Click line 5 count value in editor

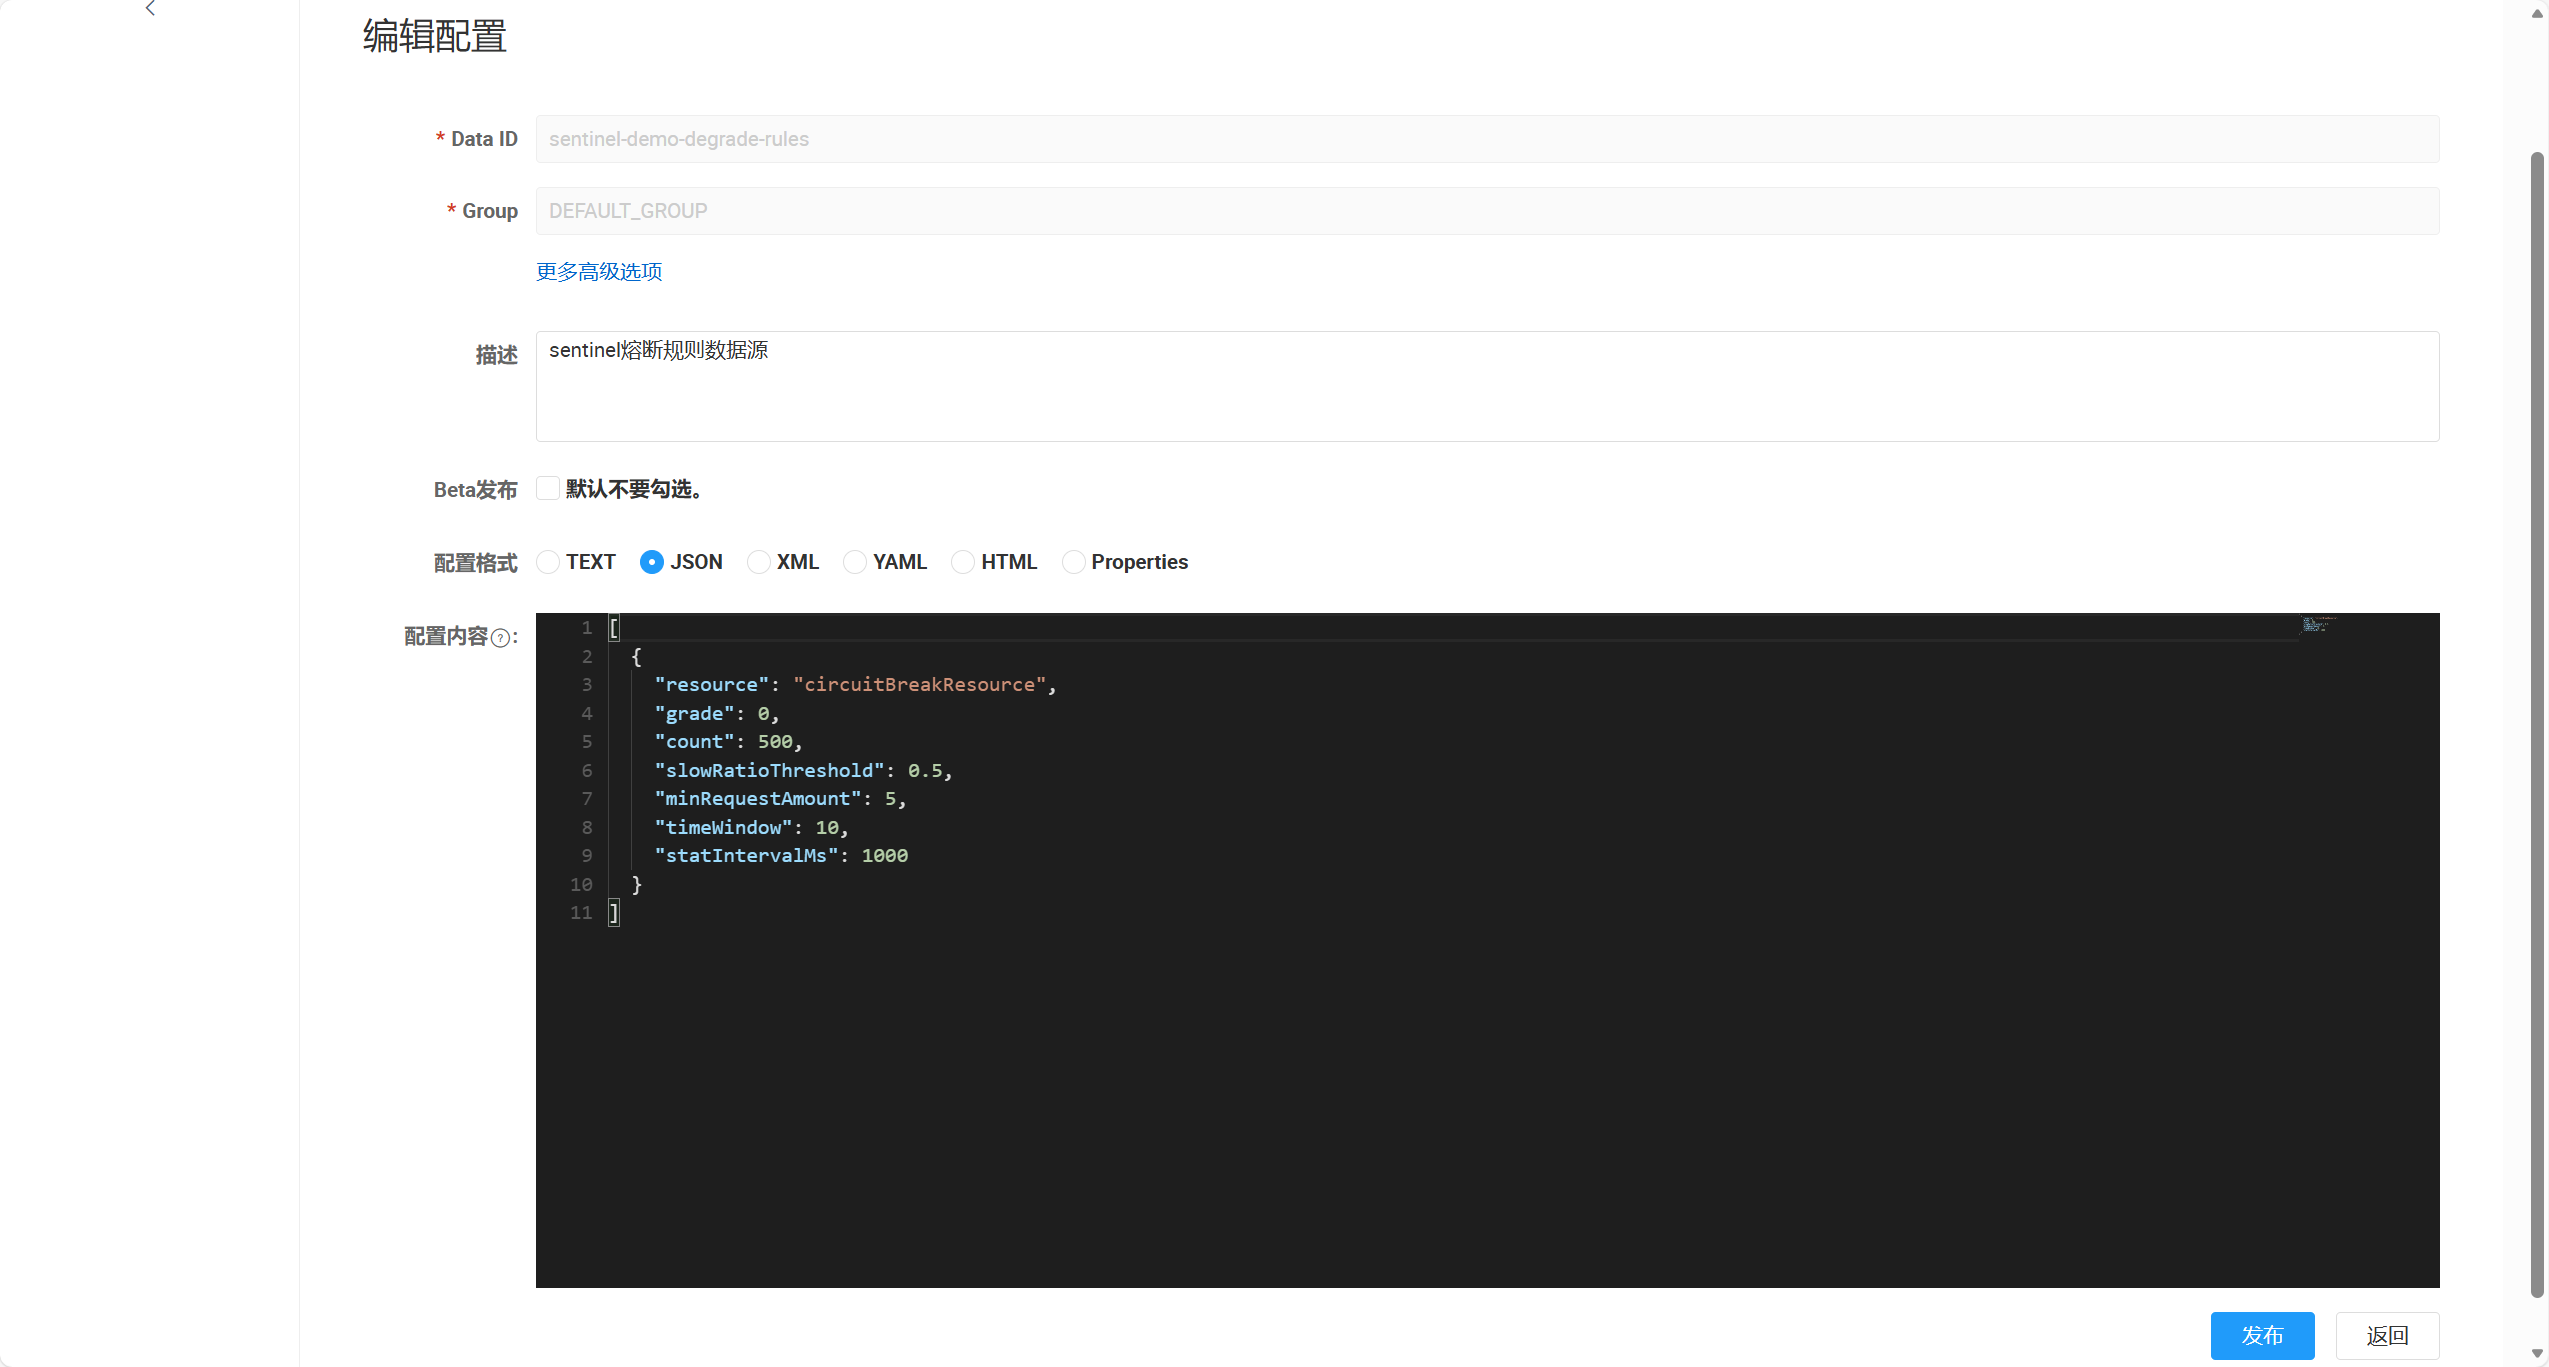coord(775,742)
